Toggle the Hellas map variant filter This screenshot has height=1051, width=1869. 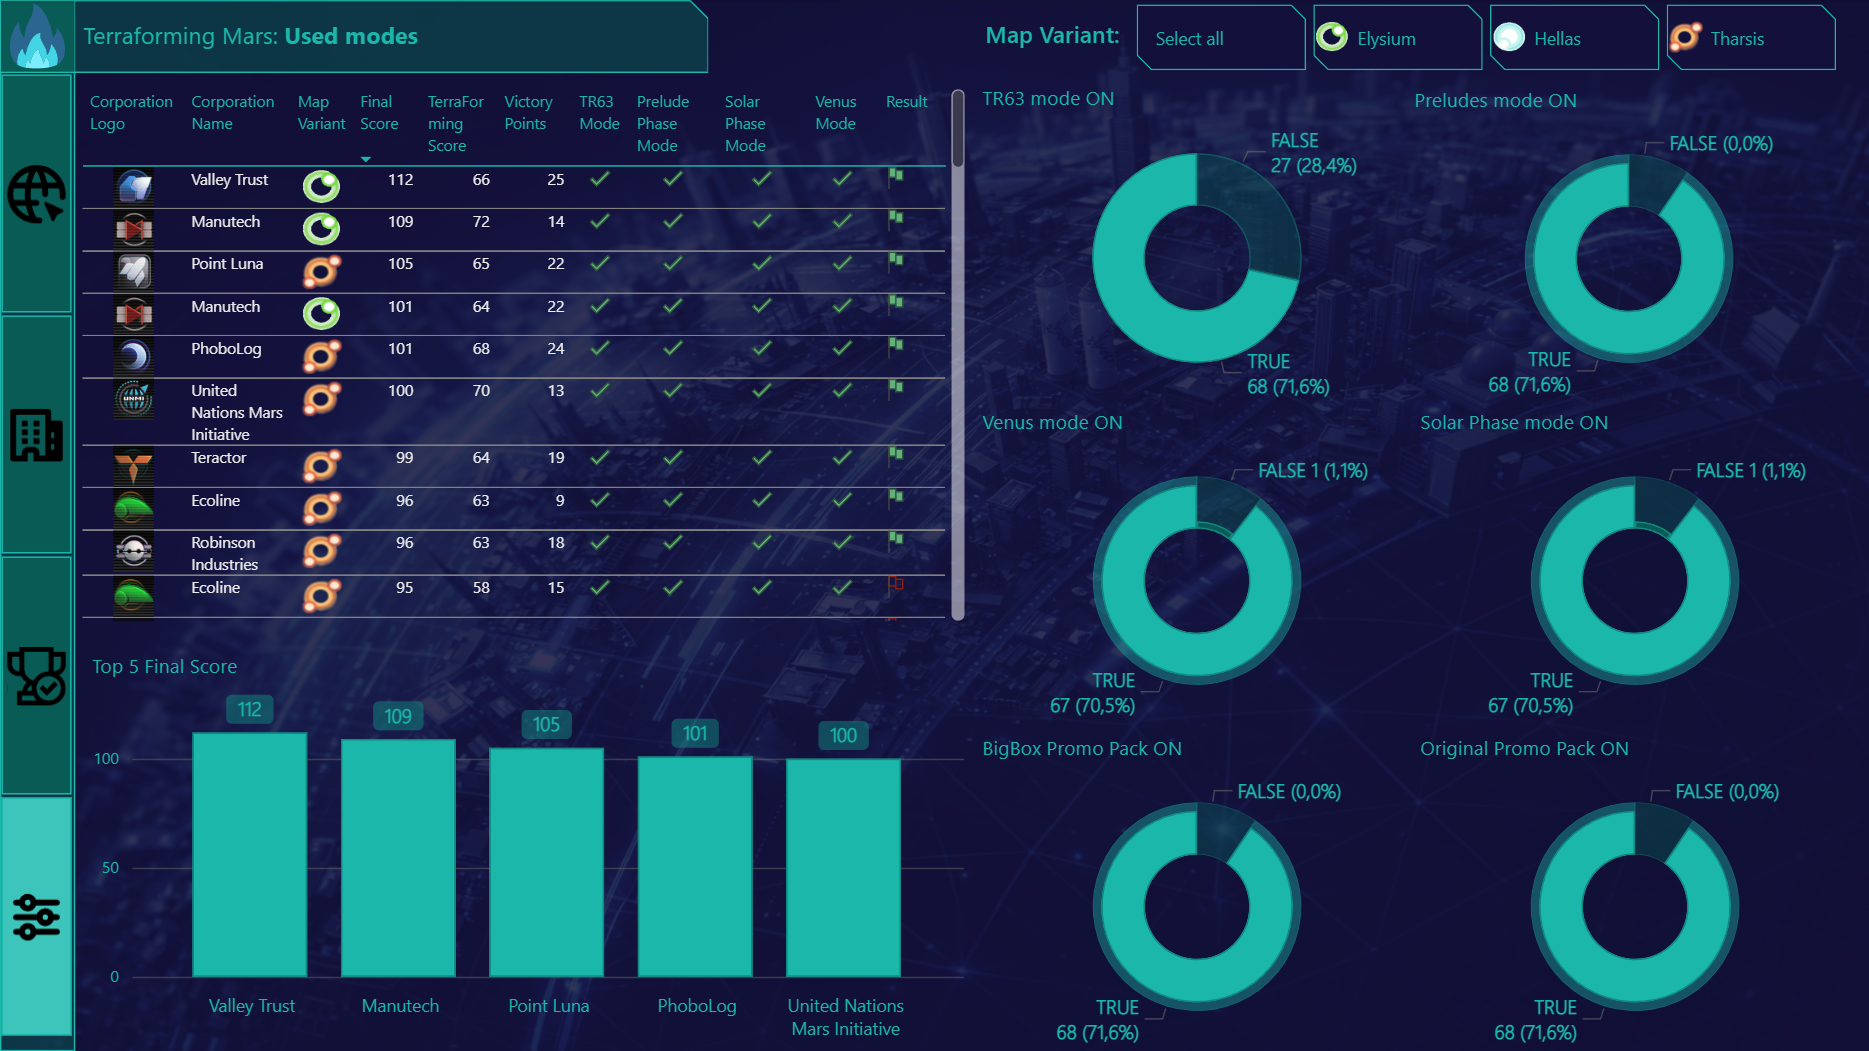click(x=1573, y=38)
